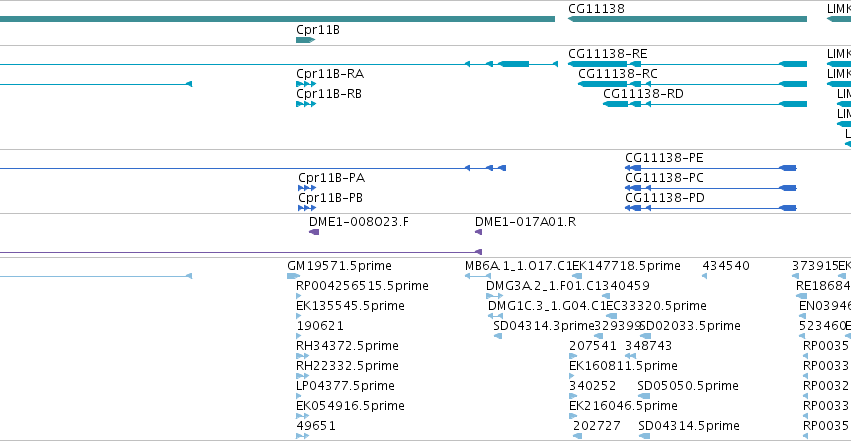Select EST RH22332.5prime
This screenshot has width=851, height=441.
(347, 366)
